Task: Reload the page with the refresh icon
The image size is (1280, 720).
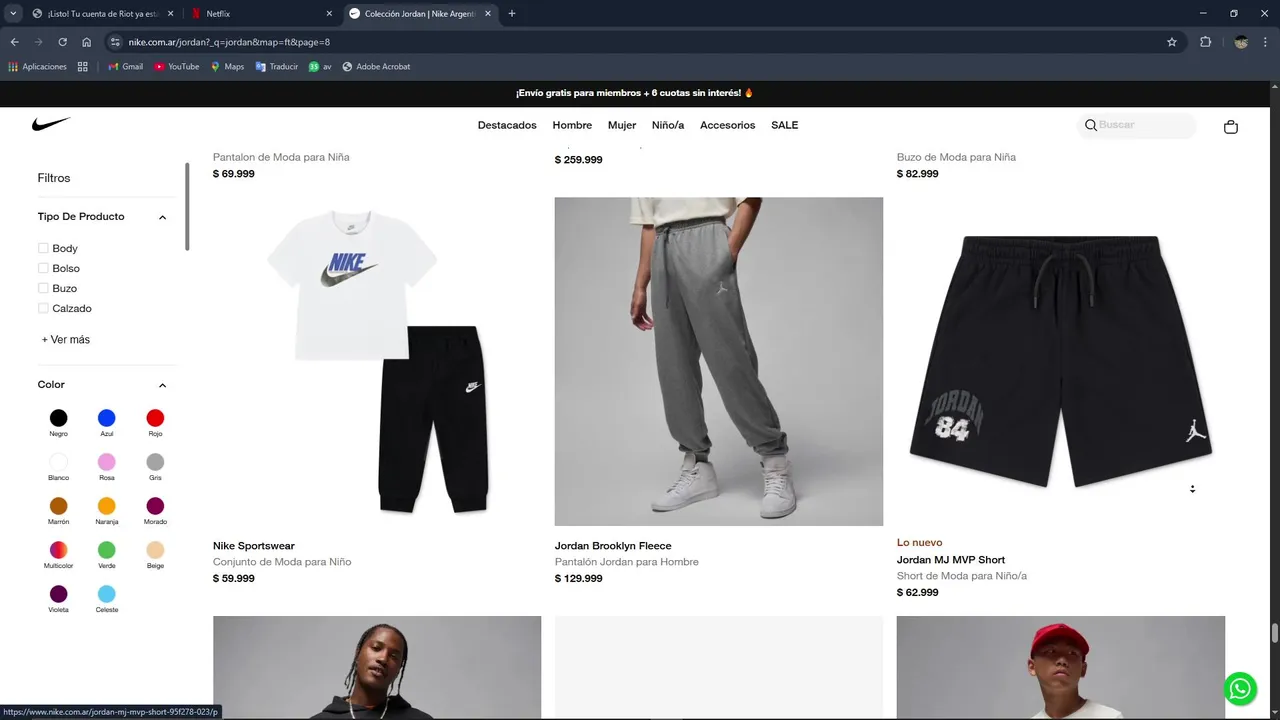Action: (62, 42)
